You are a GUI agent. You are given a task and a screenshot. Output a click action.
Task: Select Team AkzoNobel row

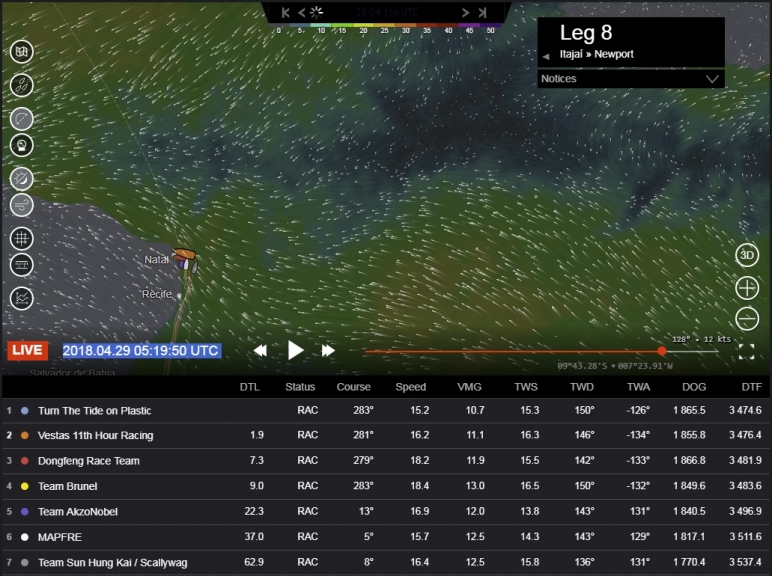coord(386,512)
